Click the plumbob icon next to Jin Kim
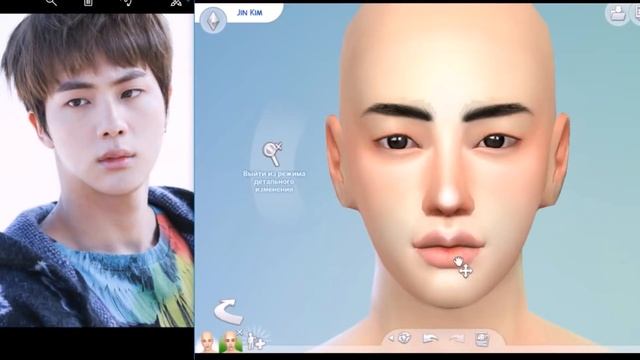This screenshot has height=360, width=640. (213, 19)
